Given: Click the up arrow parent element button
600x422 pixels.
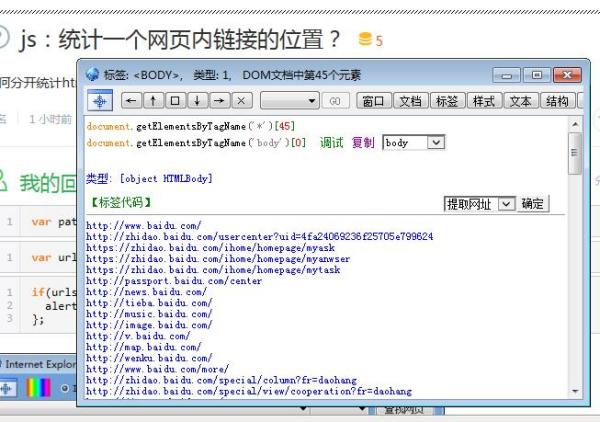Looking at the screenshot, I should [x=153, y=101].
